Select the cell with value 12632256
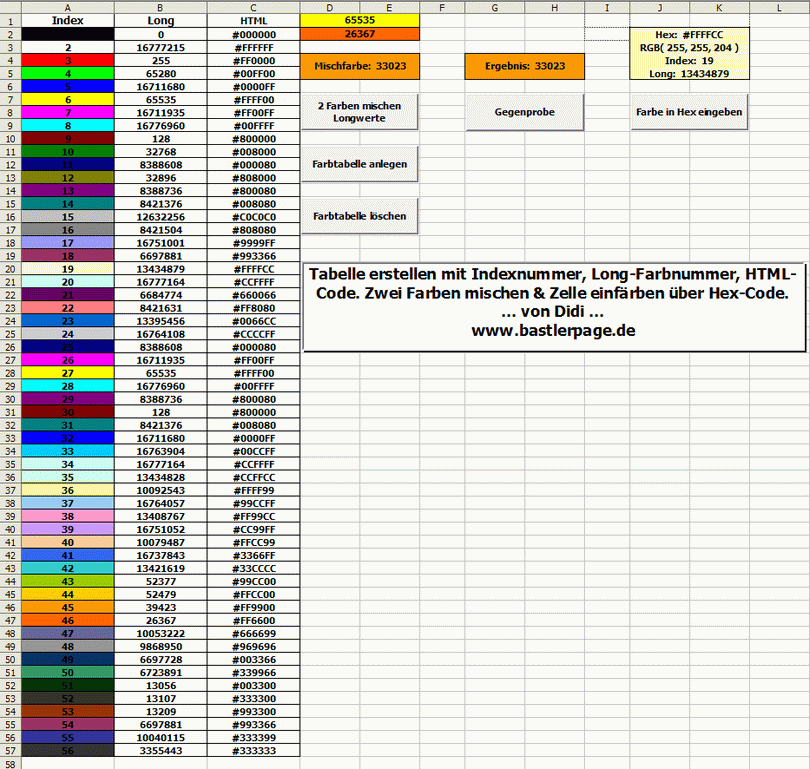Screen dimensions: 810x769 161,217
